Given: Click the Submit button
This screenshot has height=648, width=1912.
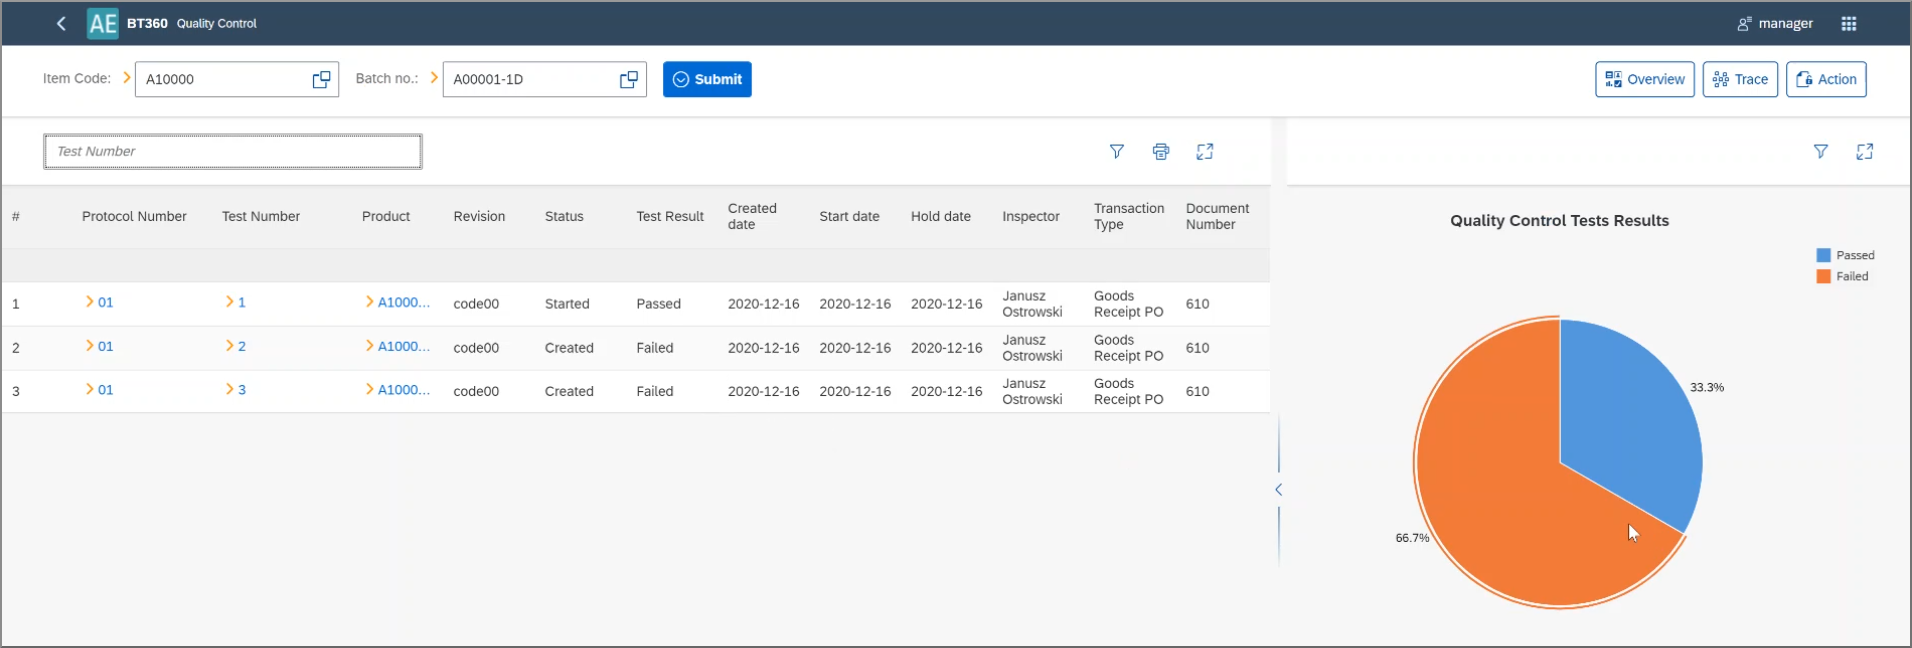Looking at the screenshot, I should click(x=707, y=79).
